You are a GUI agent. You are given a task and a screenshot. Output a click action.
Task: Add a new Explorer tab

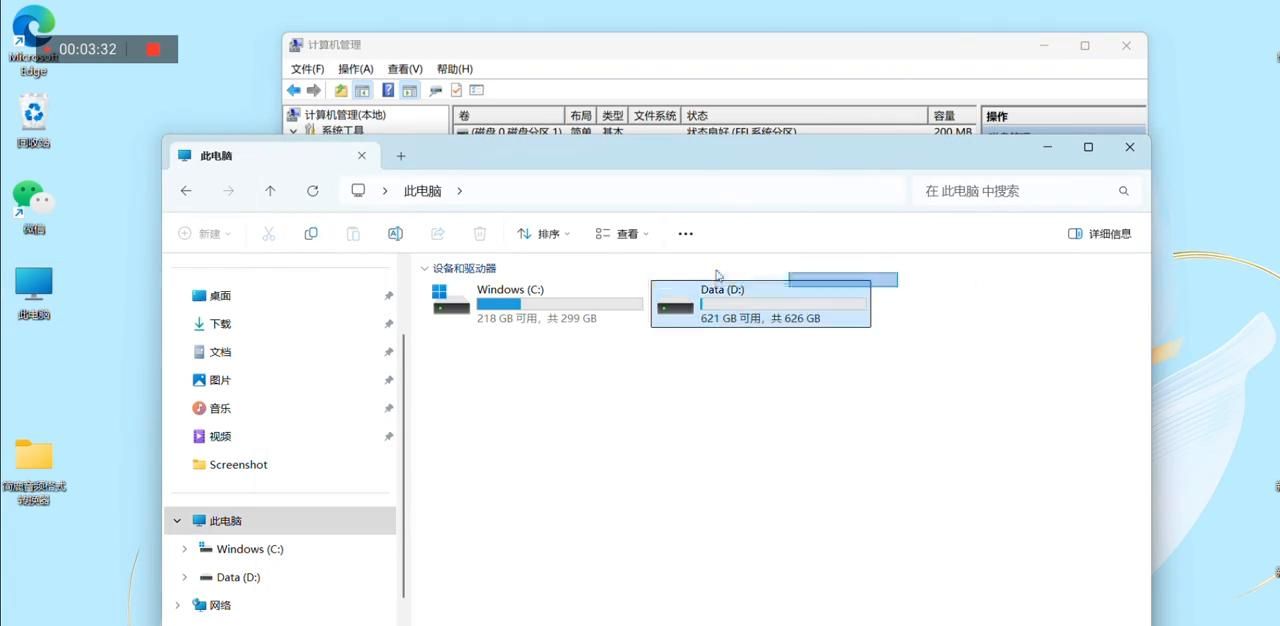point(401,156)
